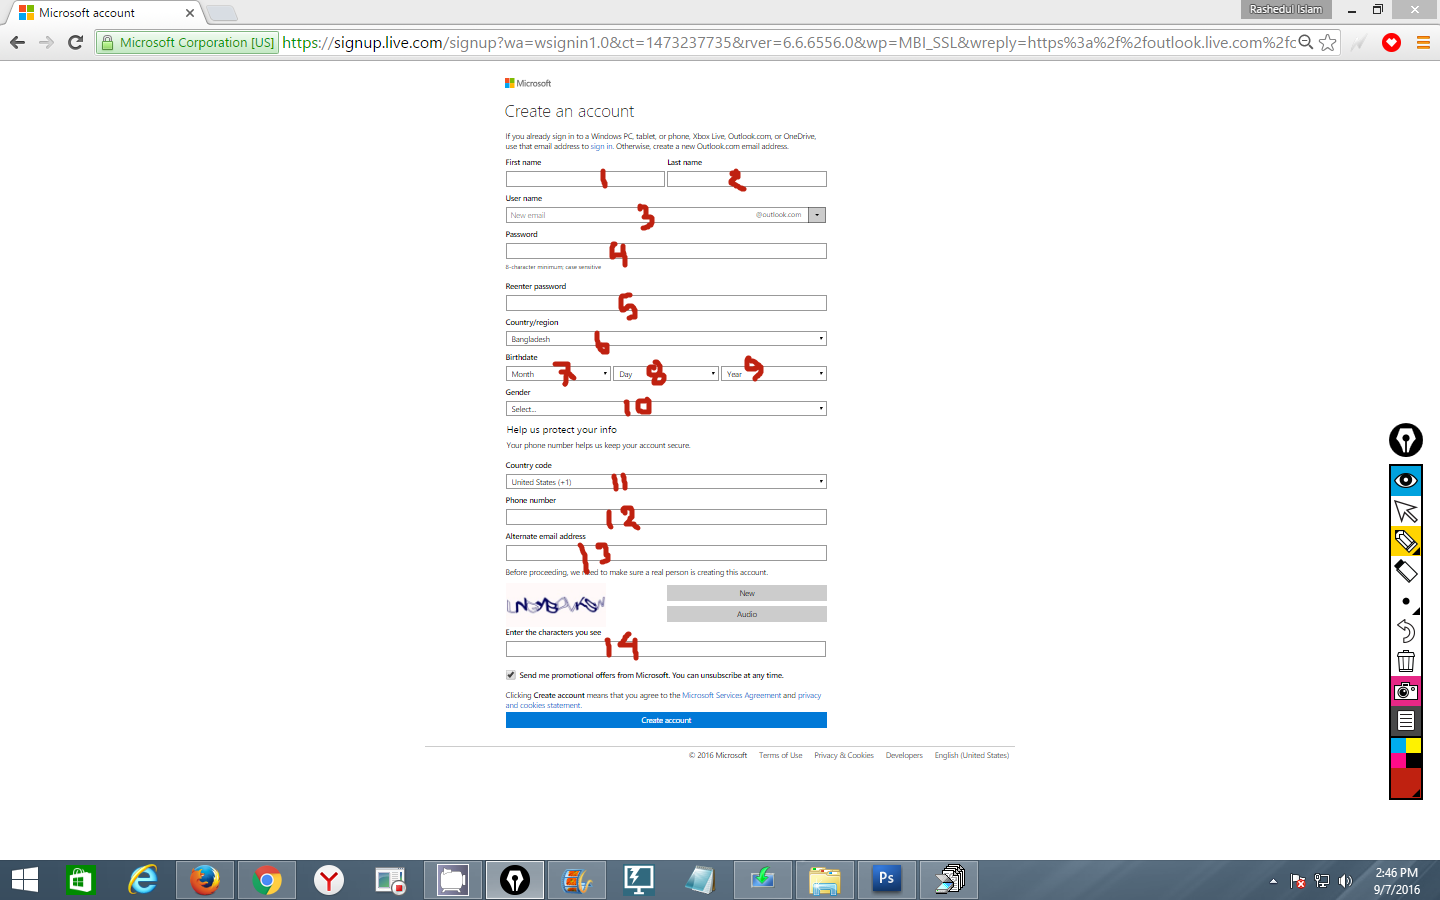Click the captcha characters input field
Image resolution: width=1440 pixels, height=900 pixels.
pos(666,649)
